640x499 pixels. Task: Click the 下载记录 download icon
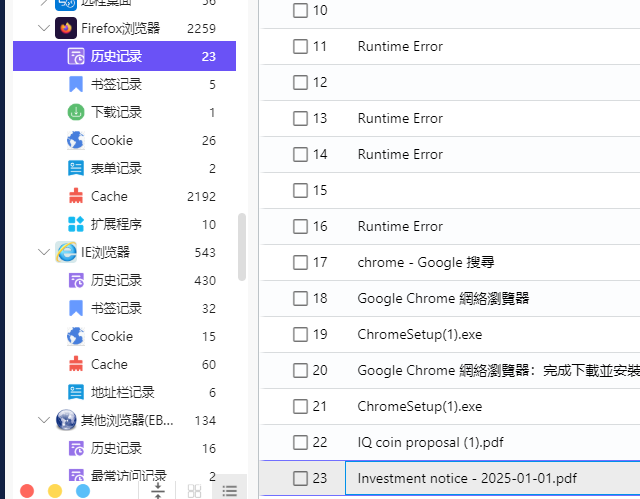coord(76,112)
